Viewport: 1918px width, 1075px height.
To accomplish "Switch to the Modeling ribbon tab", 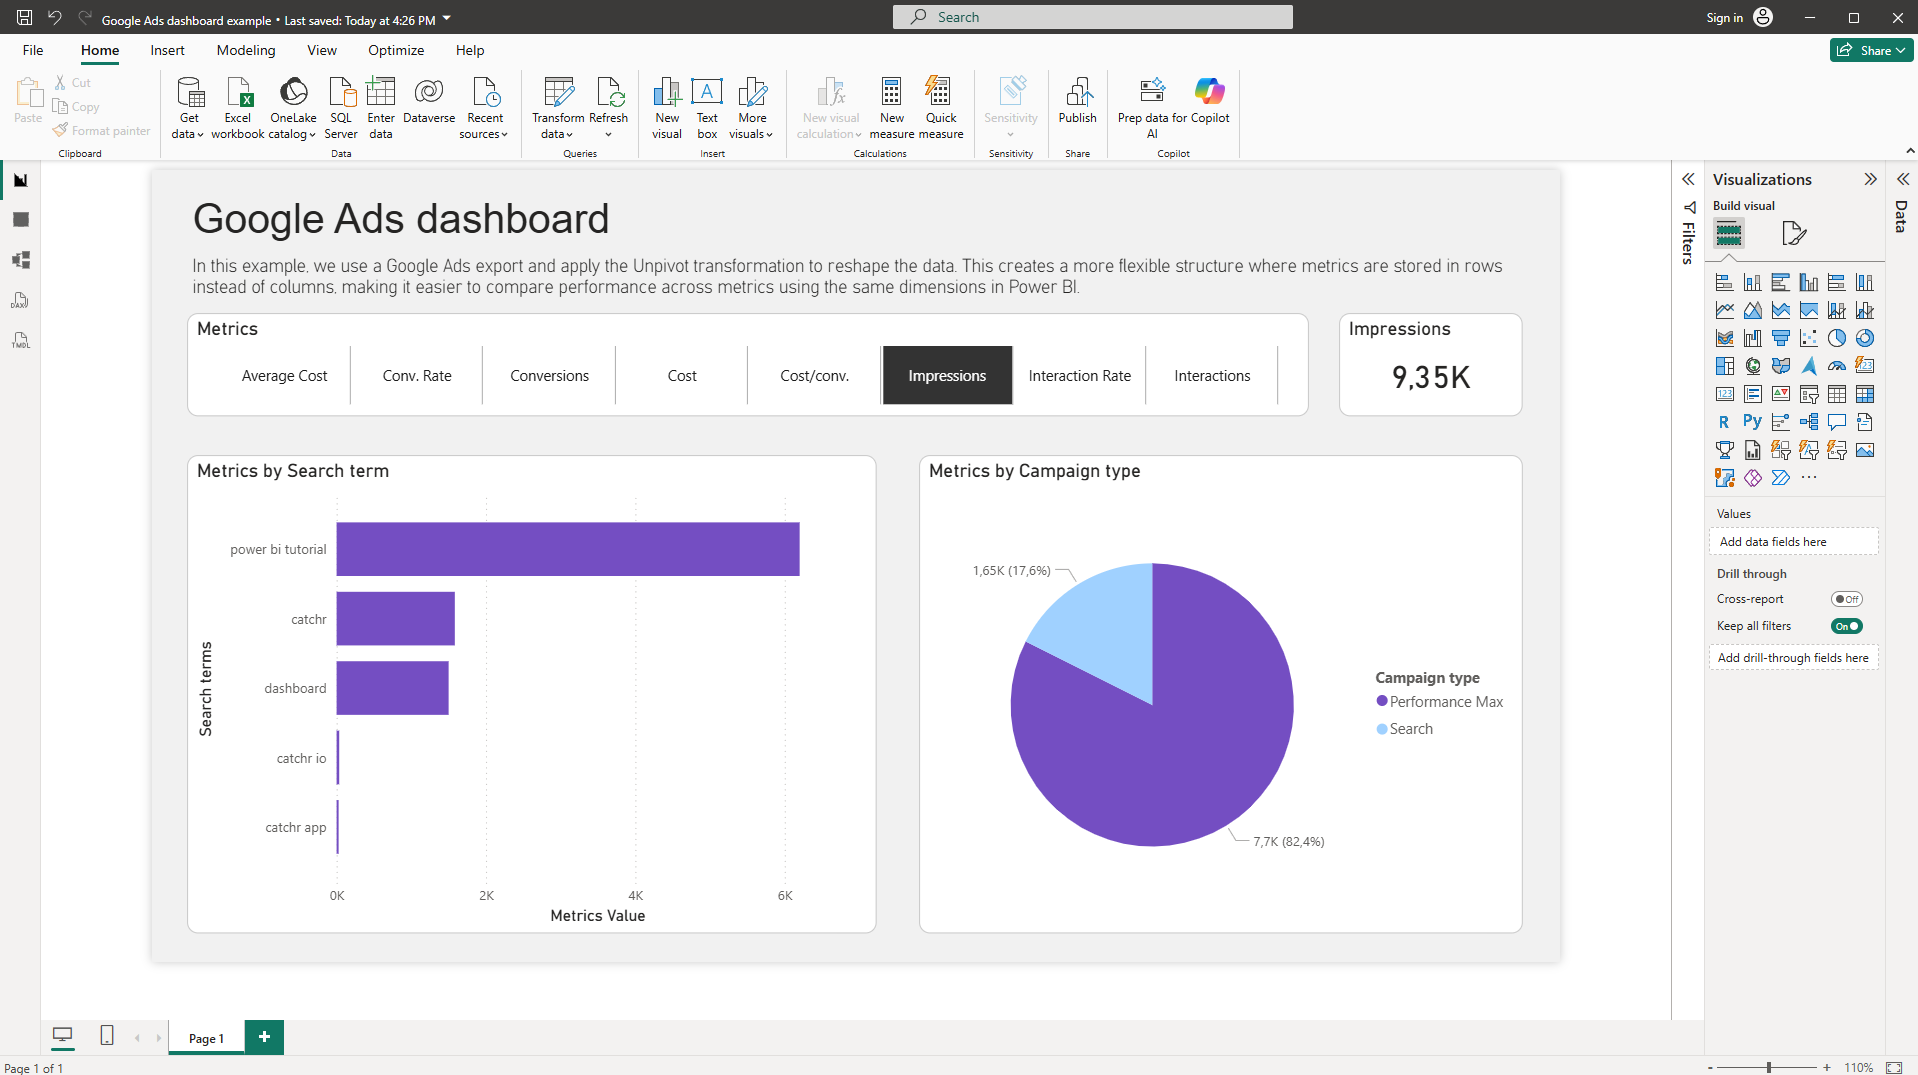I will pos(245,50).
